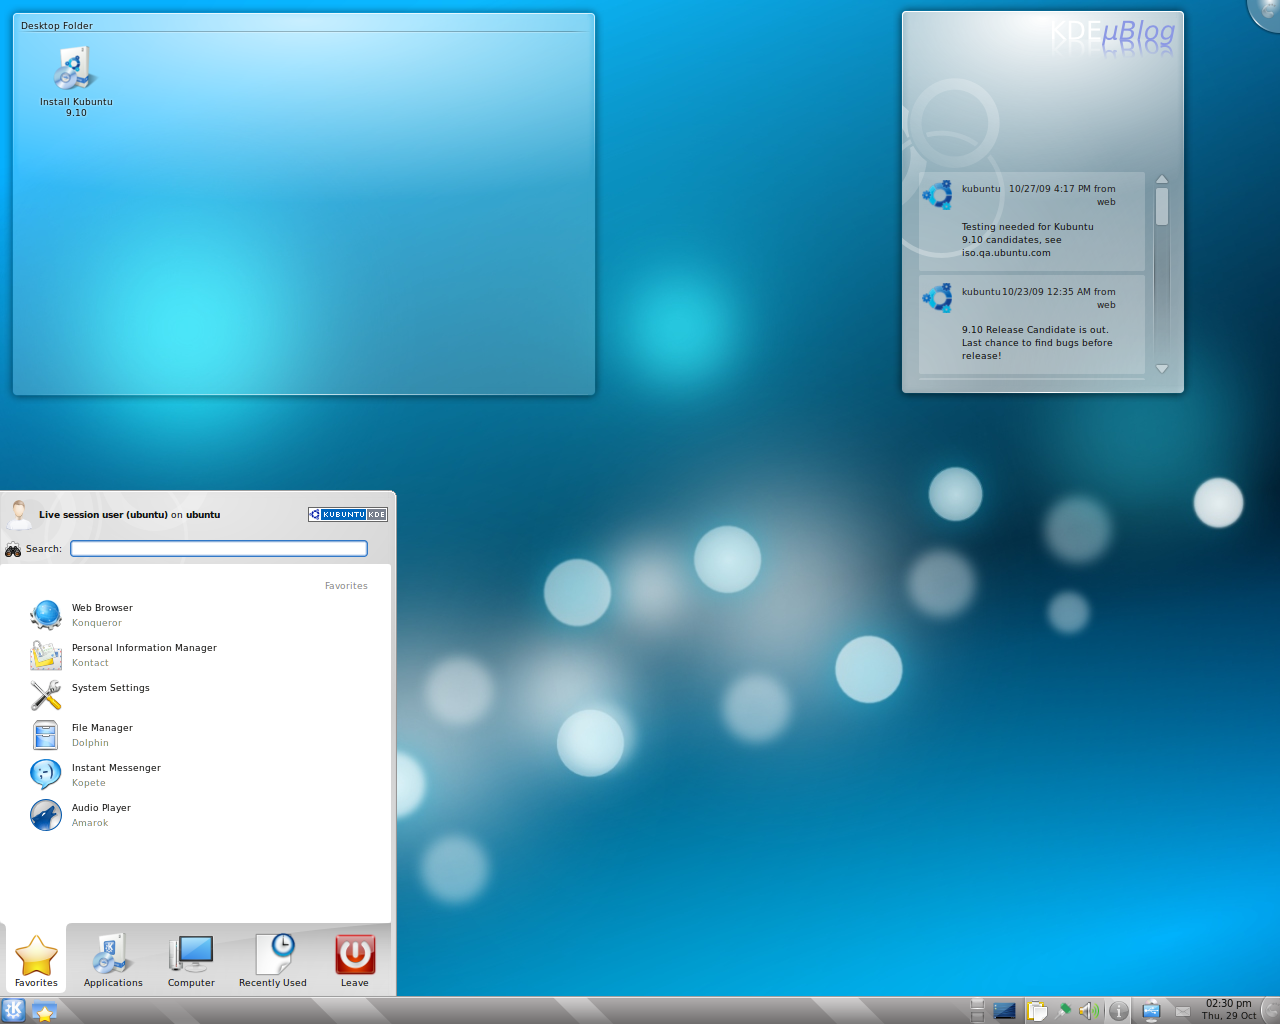Click the microblog scrollbar up arrow
1280x1024 pixels.
[x=1162, y=179]
